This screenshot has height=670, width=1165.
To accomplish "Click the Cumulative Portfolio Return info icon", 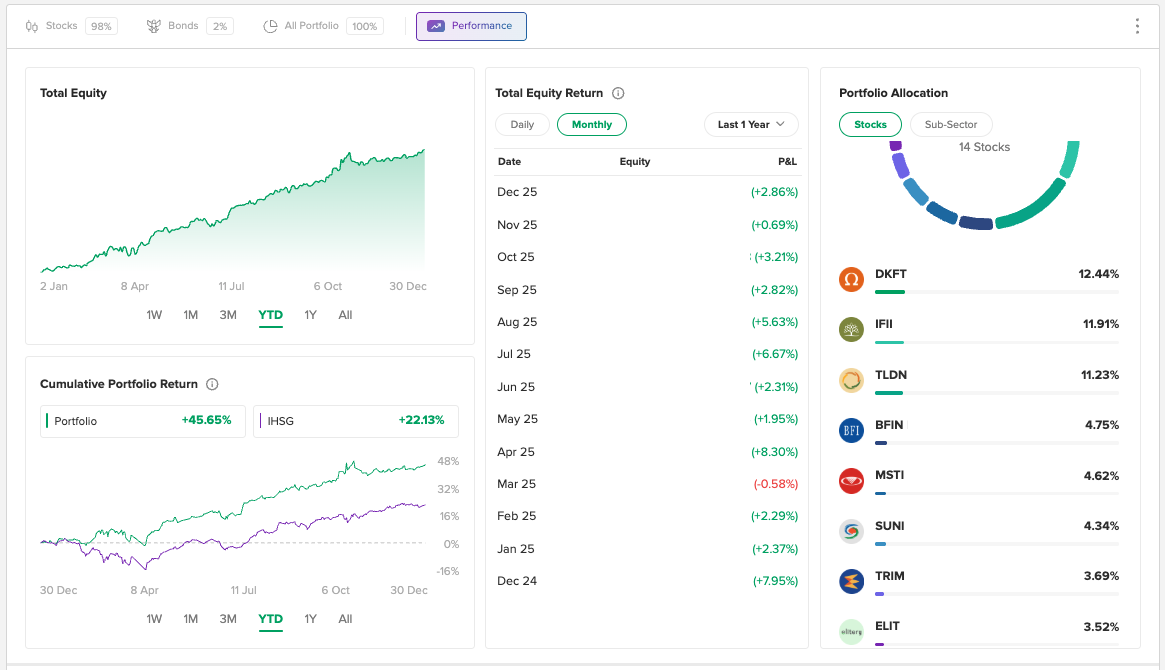I will [212, 384].
